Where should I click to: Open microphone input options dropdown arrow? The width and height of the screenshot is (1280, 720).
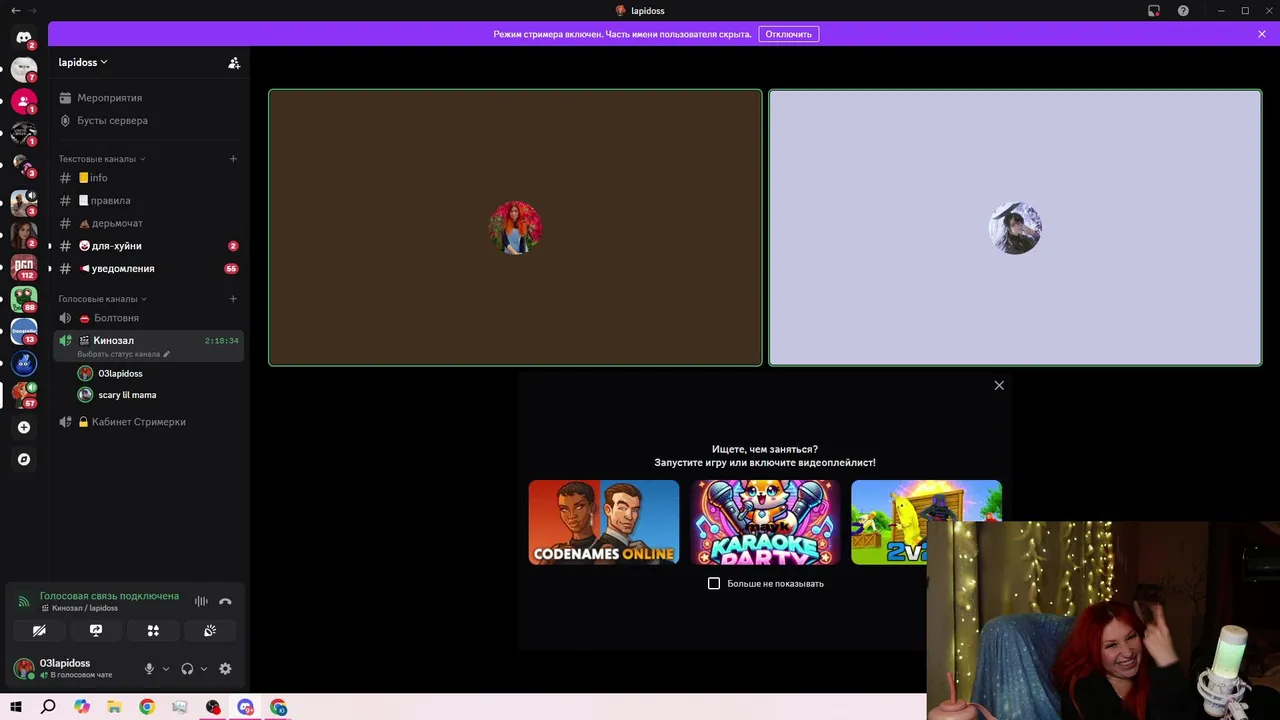(x=166, y=669)
